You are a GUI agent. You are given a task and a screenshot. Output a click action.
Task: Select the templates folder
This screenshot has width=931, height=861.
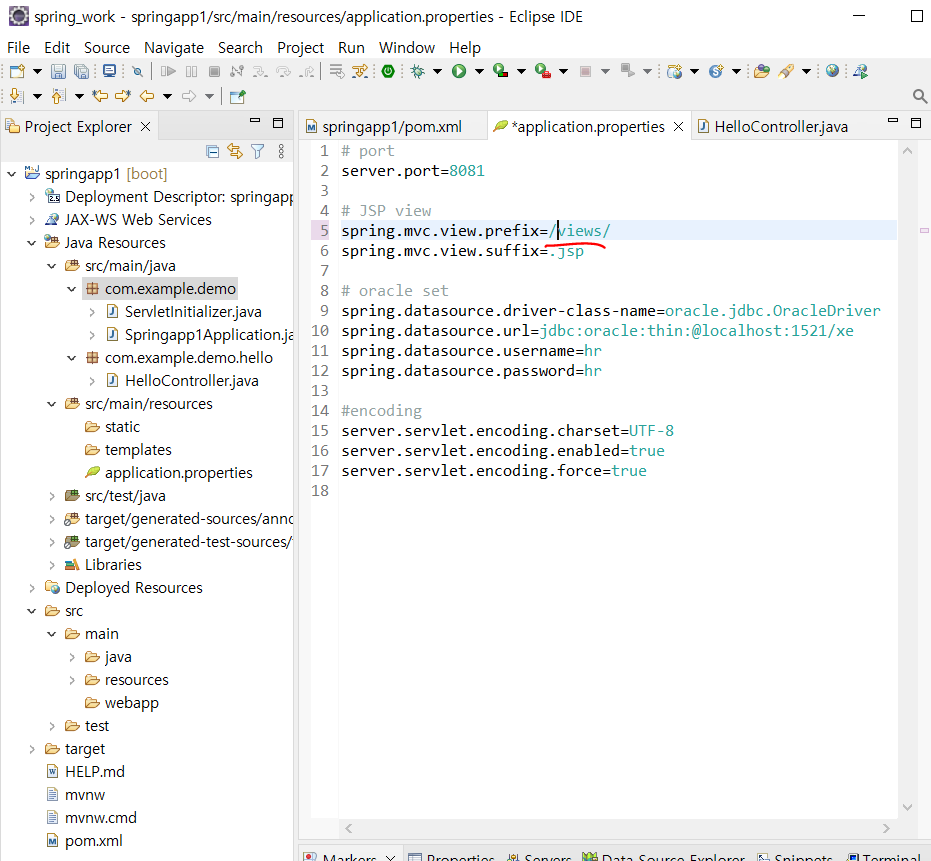(x=138, y=450)
